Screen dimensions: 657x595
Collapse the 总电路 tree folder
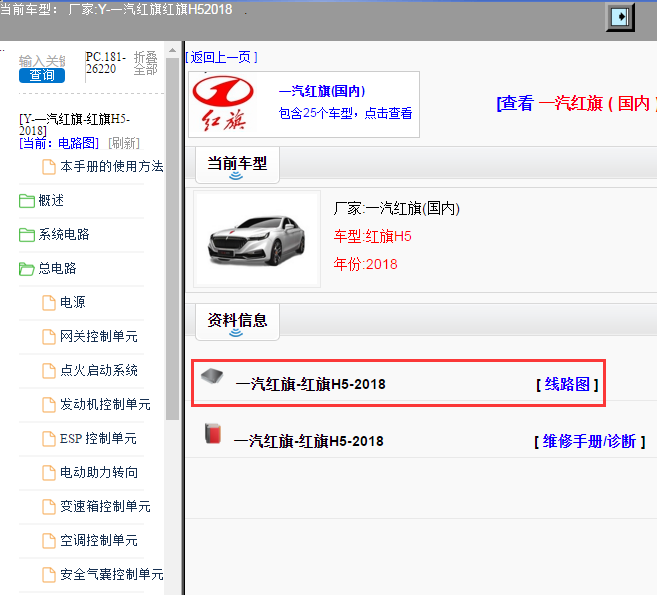(x=57, y=268)
